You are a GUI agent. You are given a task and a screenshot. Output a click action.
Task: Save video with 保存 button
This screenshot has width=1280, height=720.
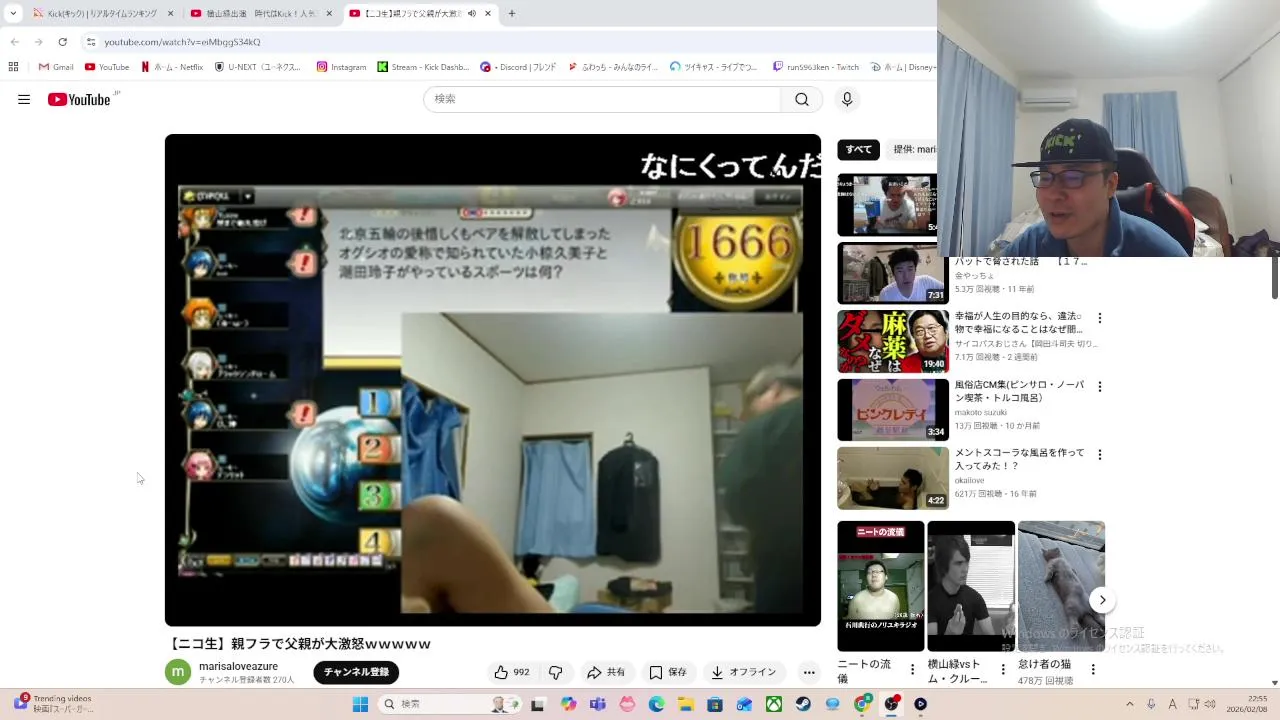[x=668, y=672]
